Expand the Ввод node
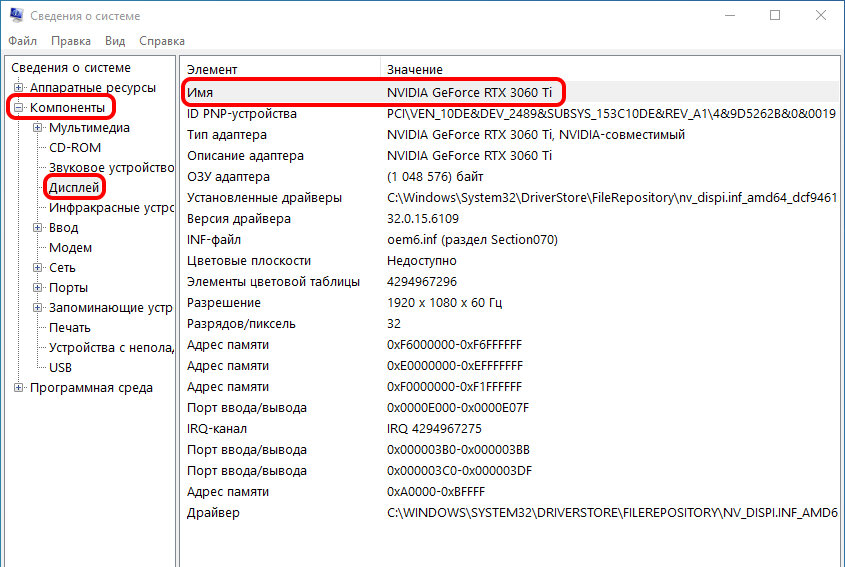The image size is (845, 567). [x=37, y=227]
